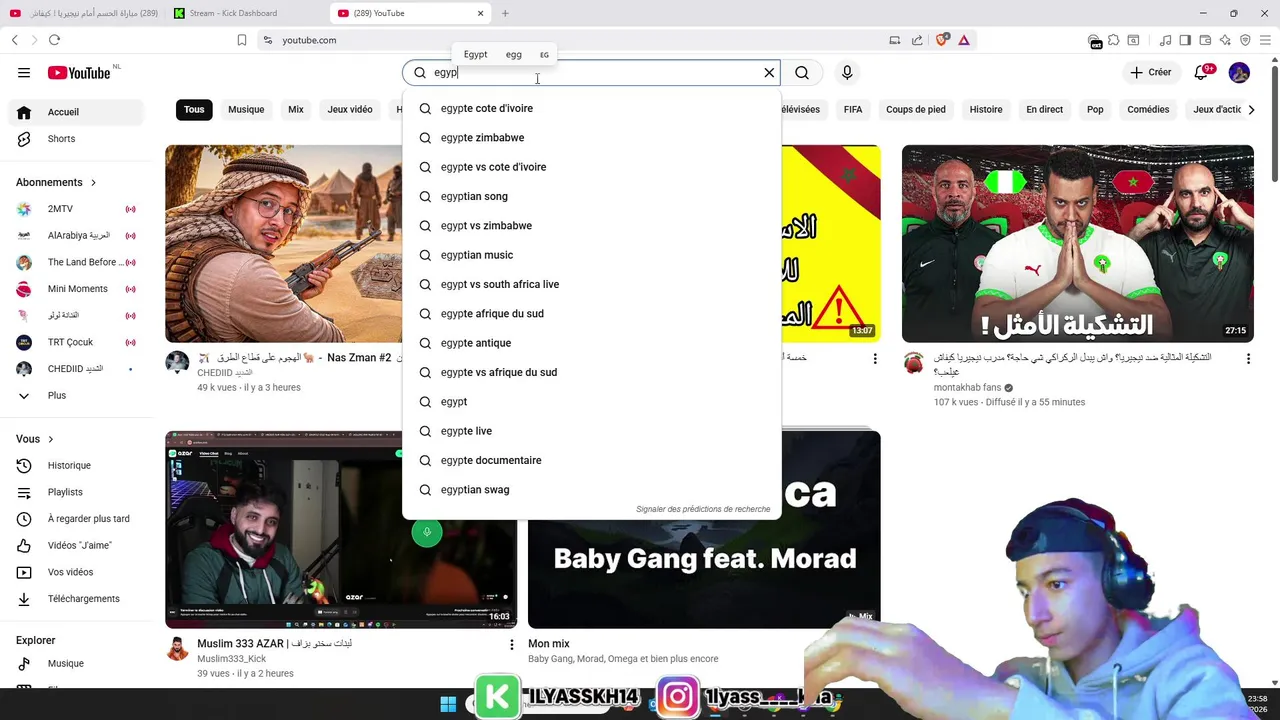Select the Musique chip
Screen dimensions: 1280x720
pyautogui.click(x=246, y=110)
